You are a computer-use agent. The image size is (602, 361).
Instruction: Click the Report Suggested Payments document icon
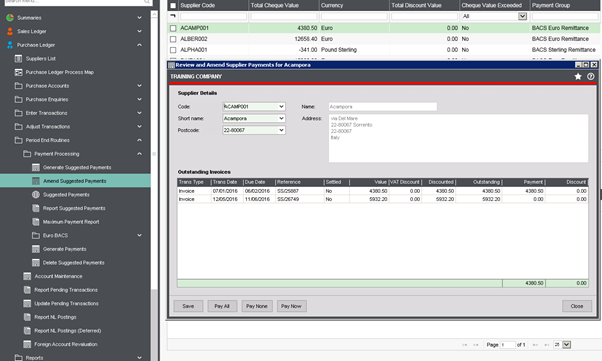coord(36,208)
